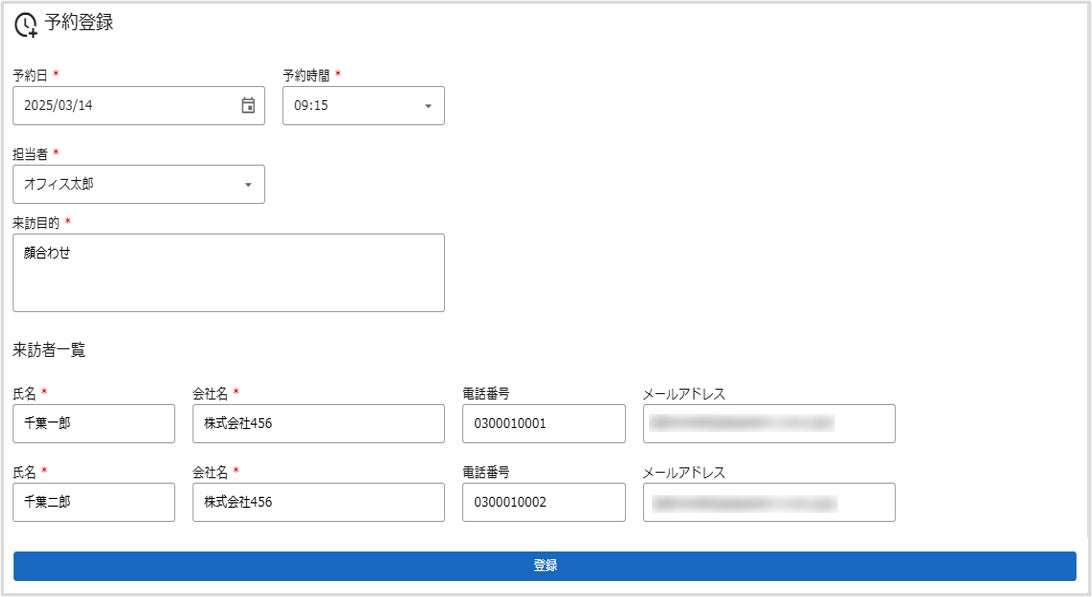Open the calendar picker icon
Viewport: 1092px width, 597px height.
(x=248, y=105)
